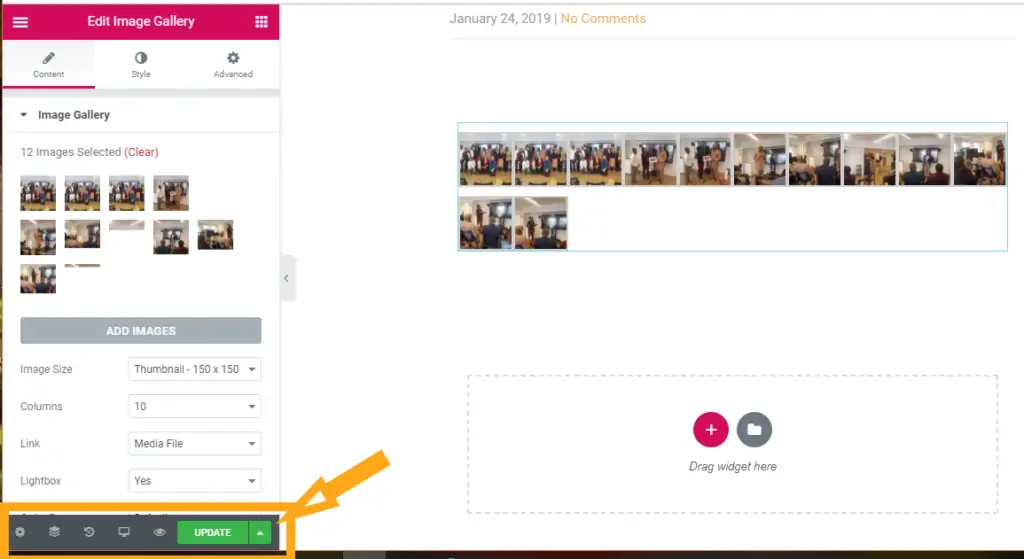Screen dimensions: 1024x559
Task: Collapse the editor panel with side arrow
Action: click(x=287, y=278)
